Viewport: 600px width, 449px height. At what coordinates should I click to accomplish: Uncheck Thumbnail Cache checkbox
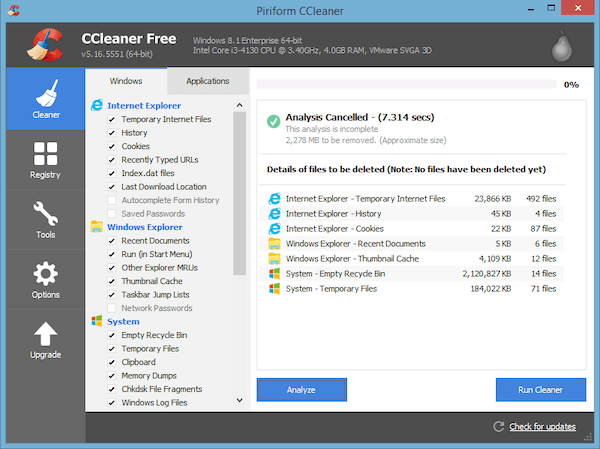pyautogui.click(x=112, y=281)
